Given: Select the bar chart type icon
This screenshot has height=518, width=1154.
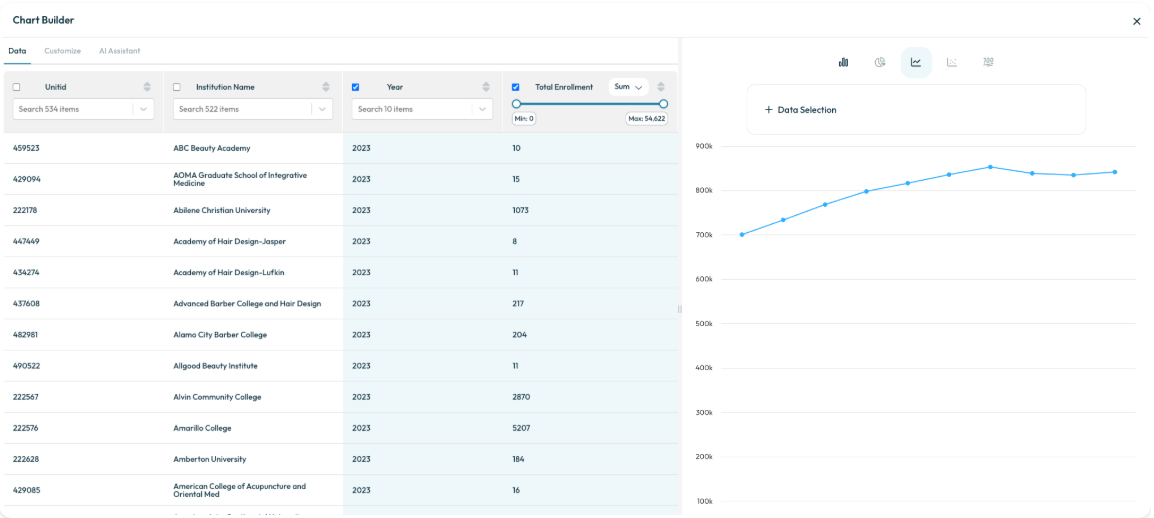Looking at the screenshot, I should [x=843, y=62].
